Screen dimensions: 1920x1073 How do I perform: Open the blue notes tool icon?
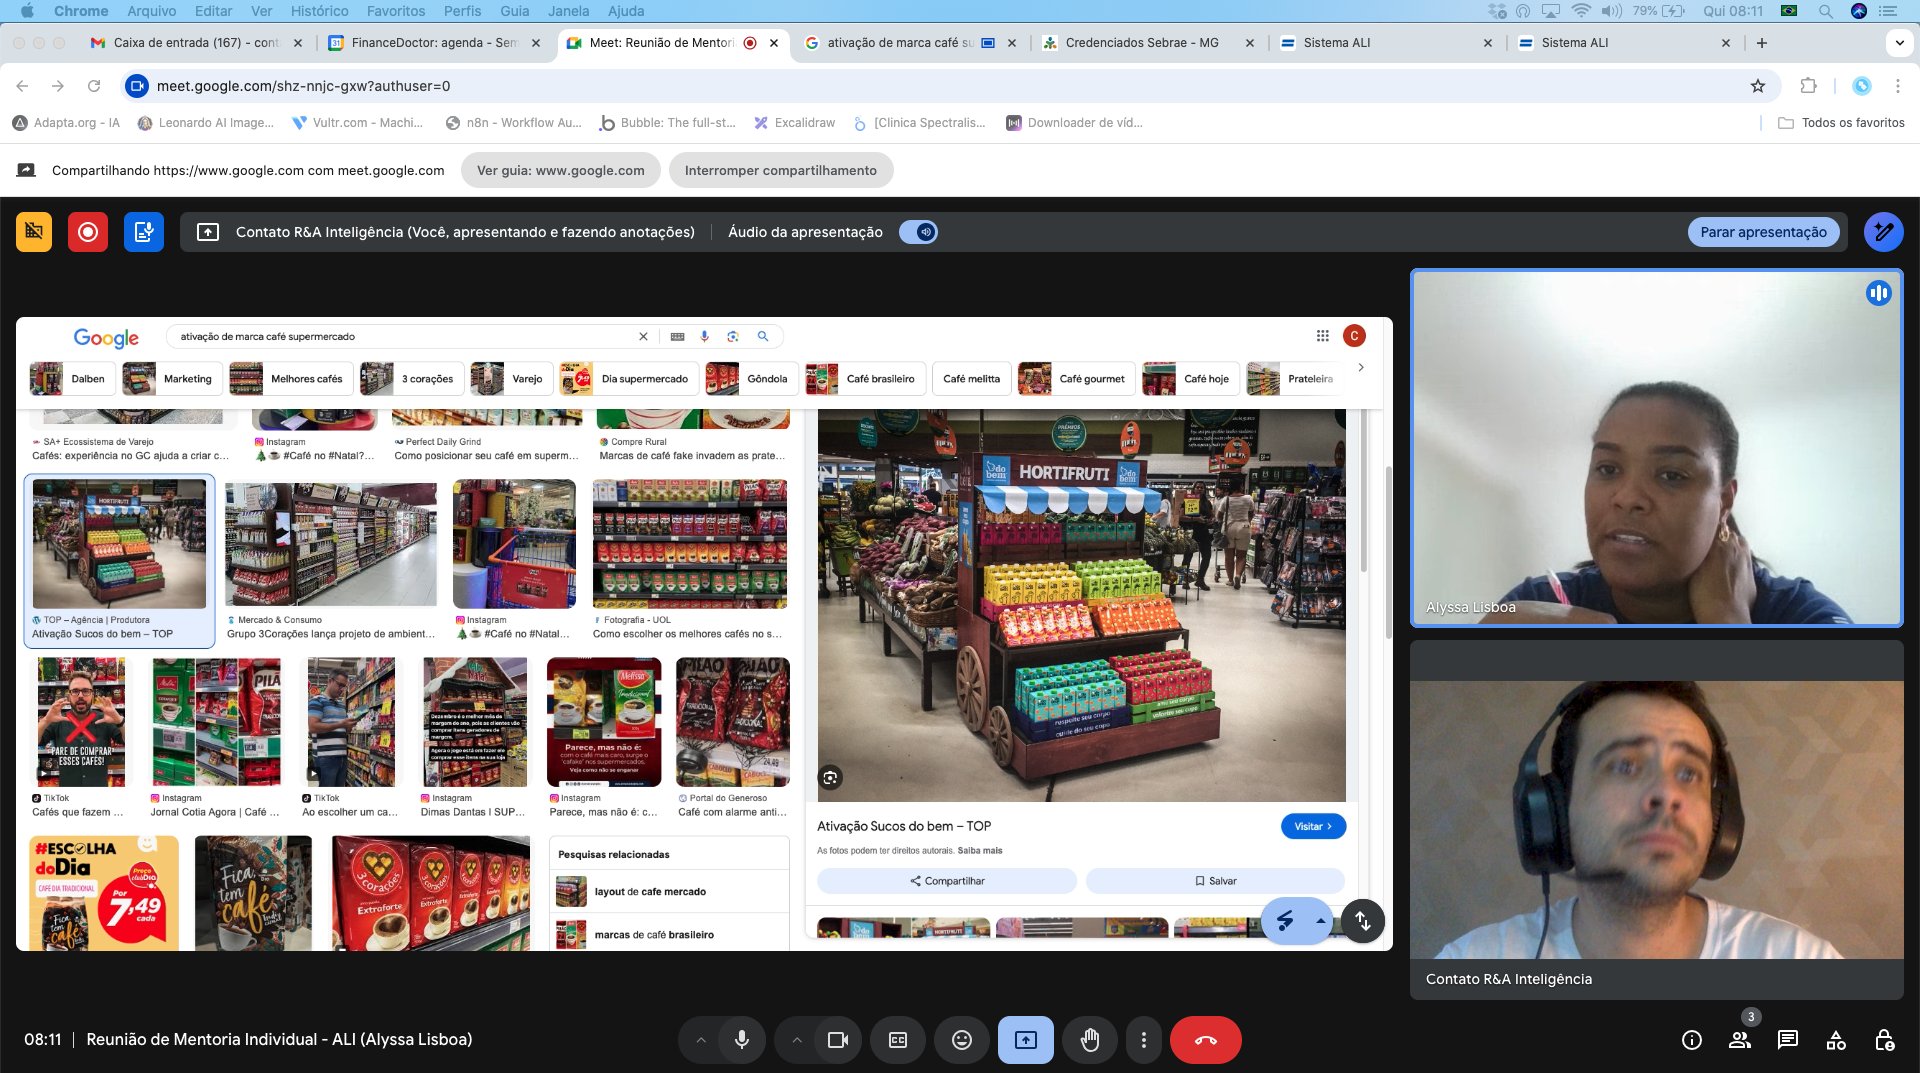(144, 232)
